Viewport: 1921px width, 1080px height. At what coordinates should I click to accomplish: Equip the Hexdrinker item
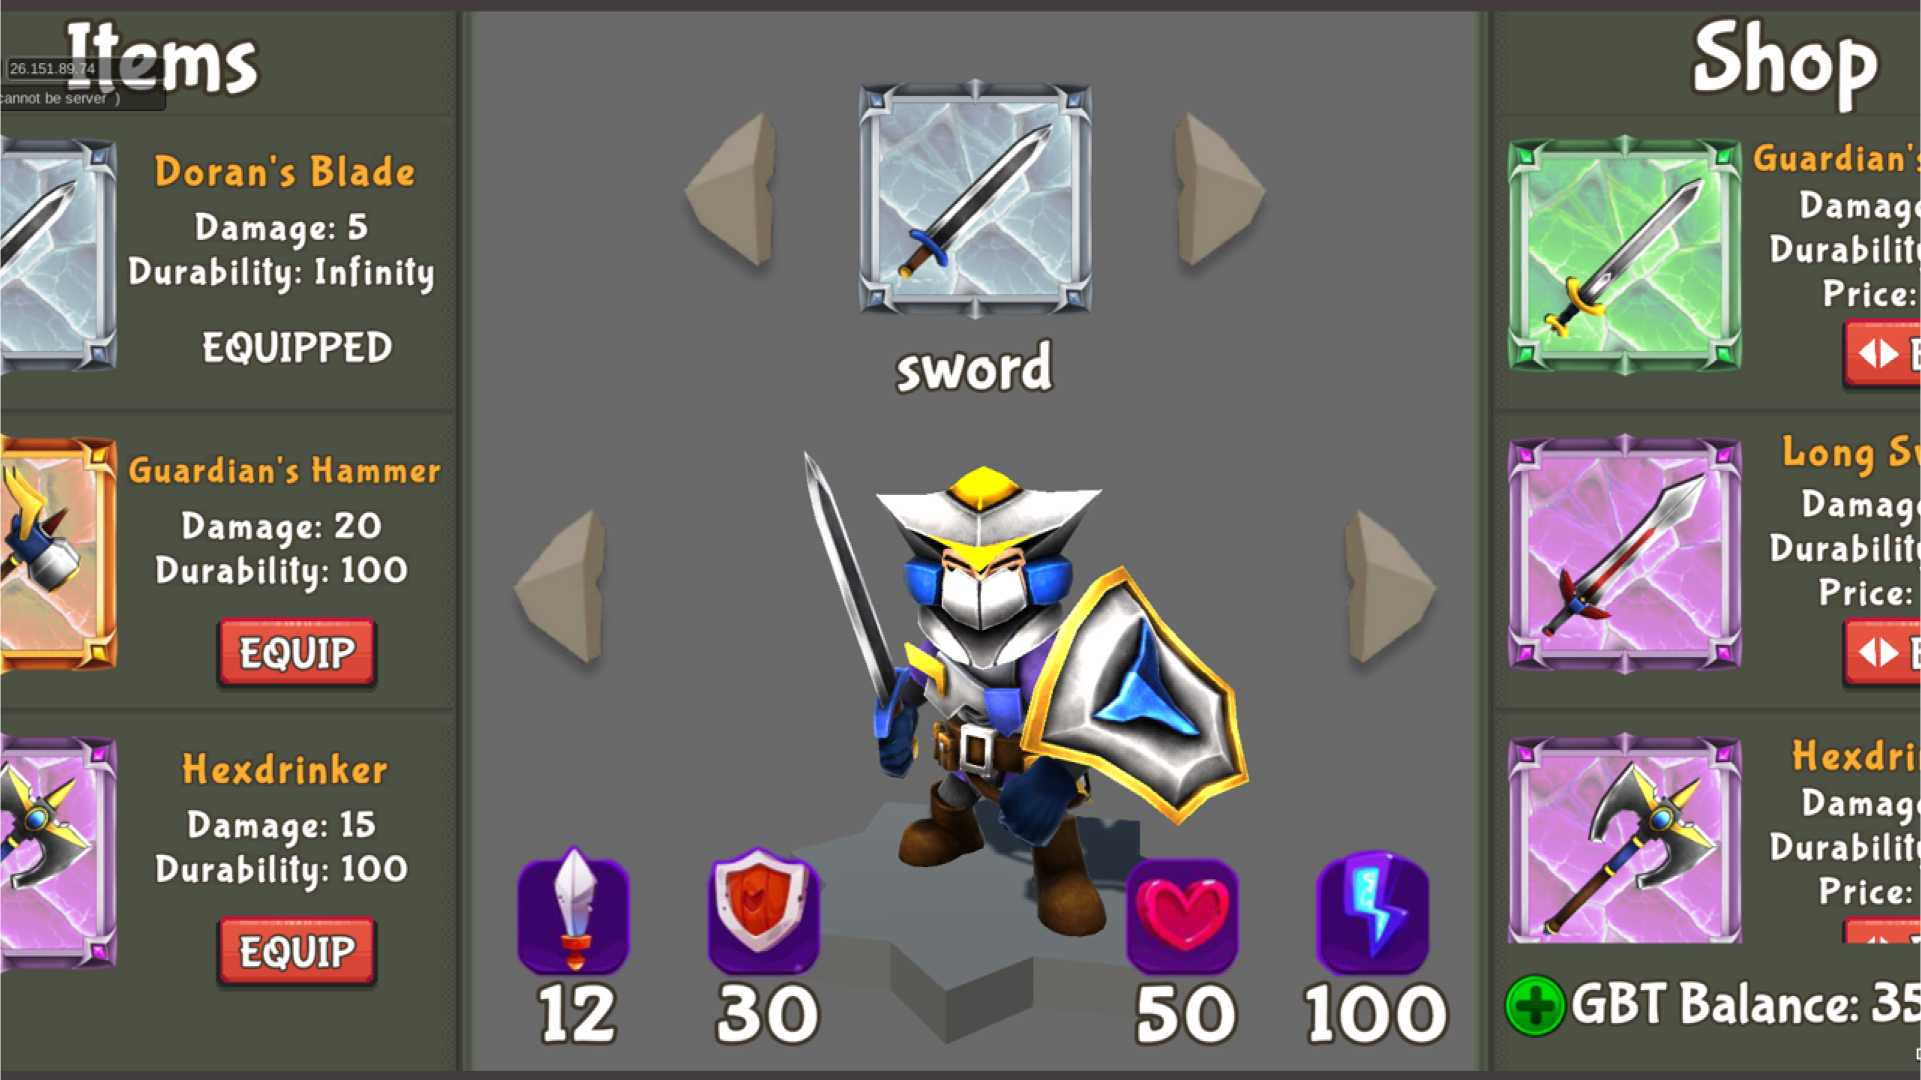pyautogui.click(x=297, y=951)
